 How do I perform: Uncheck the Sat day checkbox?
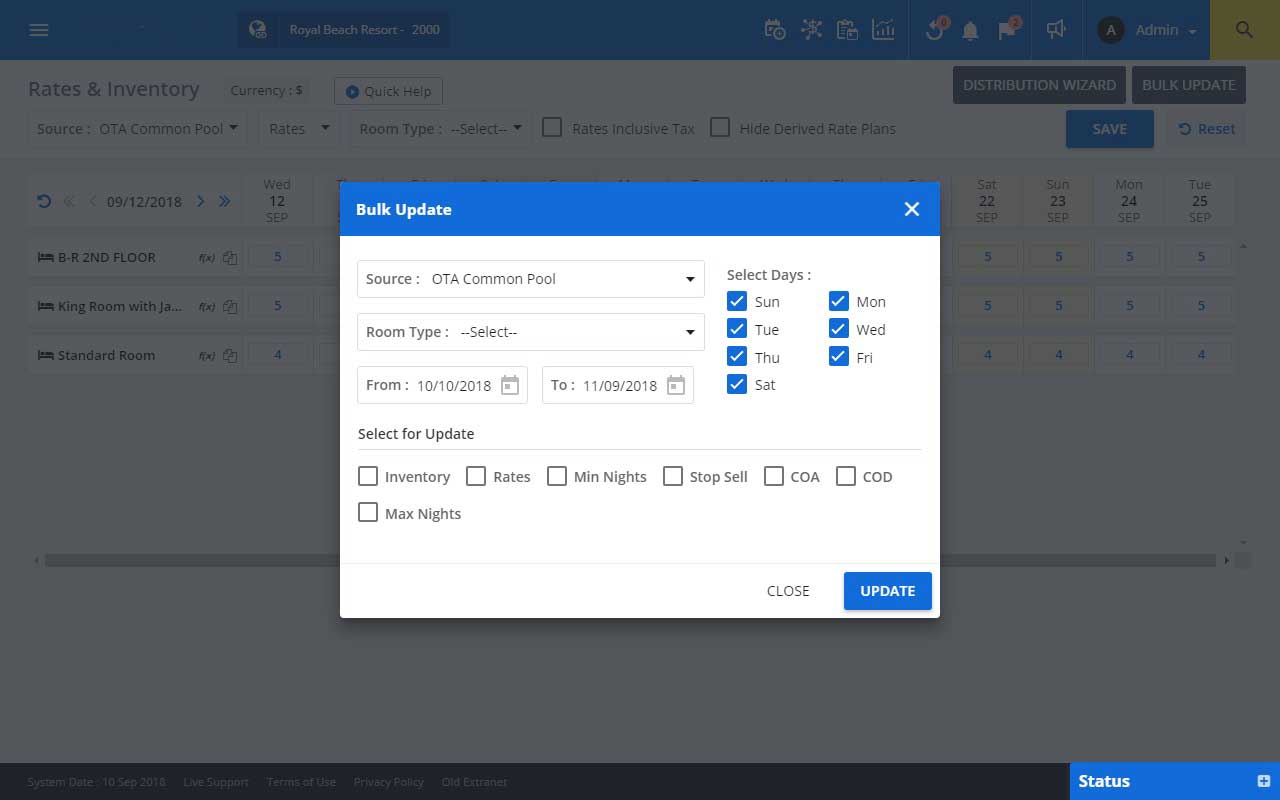click(737, 384)
